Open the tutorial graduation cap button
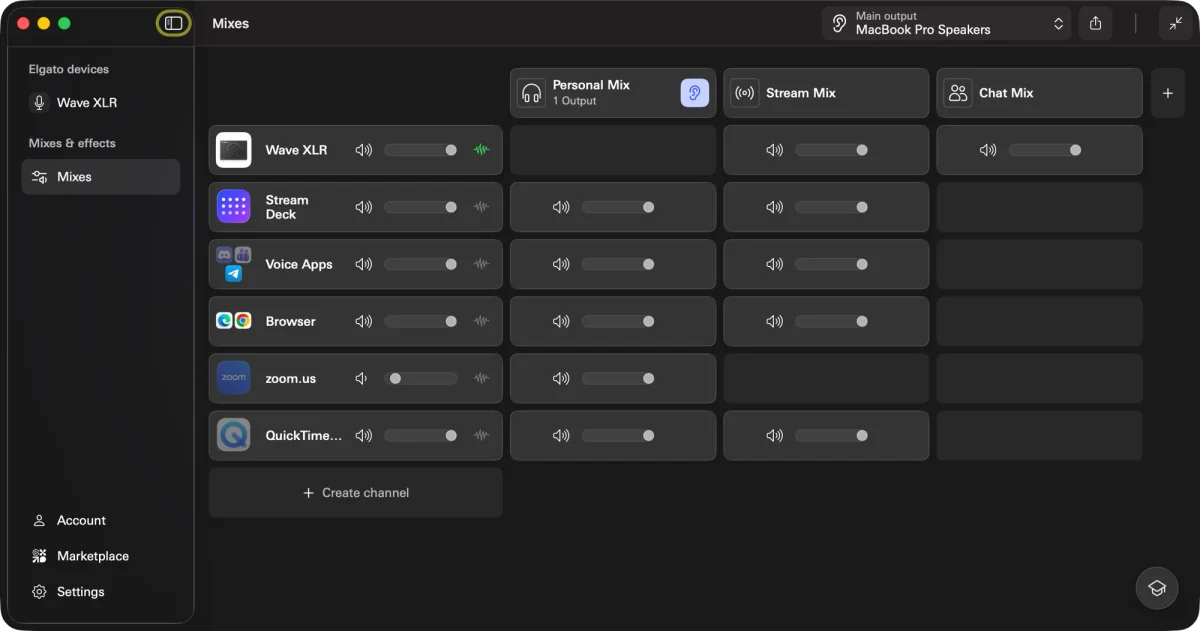Image resolution: width=1200 pixels, height=631 pixels. pyautogui.click(x=1156, y=588)
